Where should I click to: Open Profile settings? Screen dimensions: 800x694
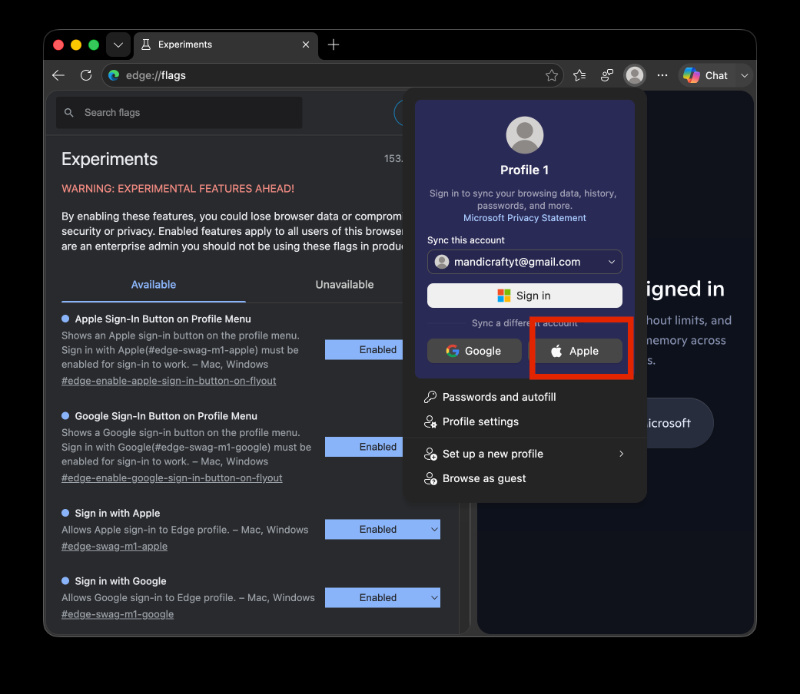524,422
